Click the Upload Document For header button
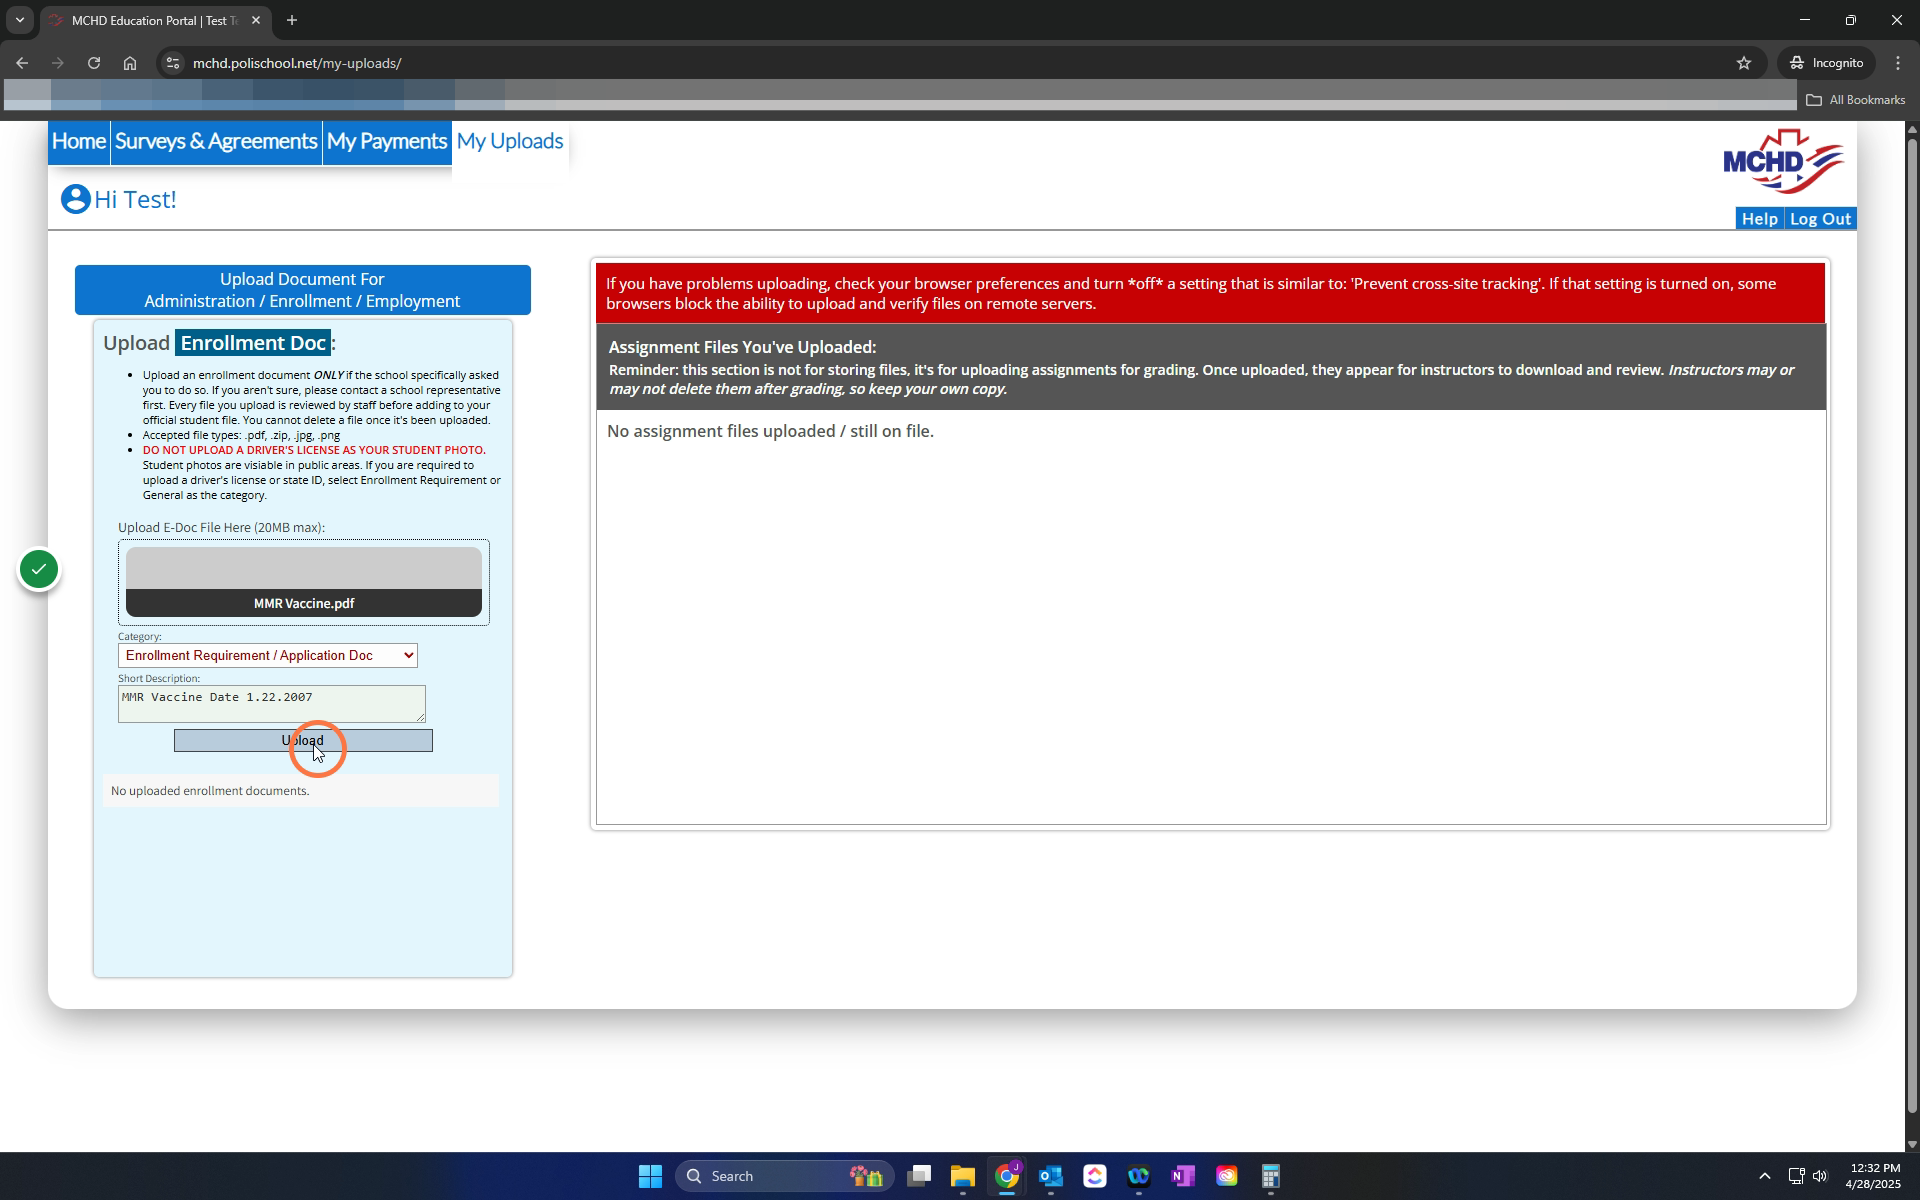The height and width of the screenshot is (1200, 1920). pyautogui.click(x=303, y=290)
